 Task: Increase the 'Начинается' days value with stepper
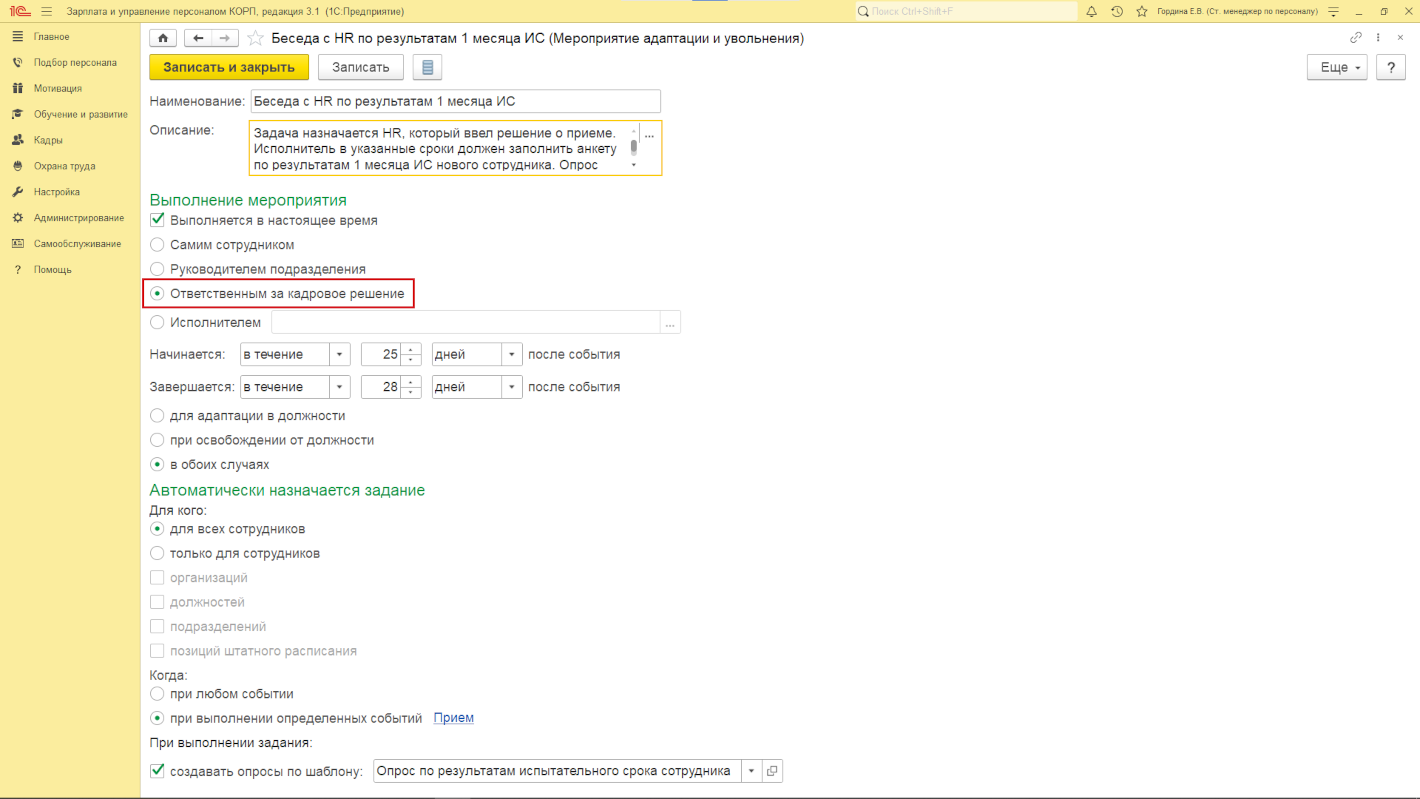click(x=411, y=349)
